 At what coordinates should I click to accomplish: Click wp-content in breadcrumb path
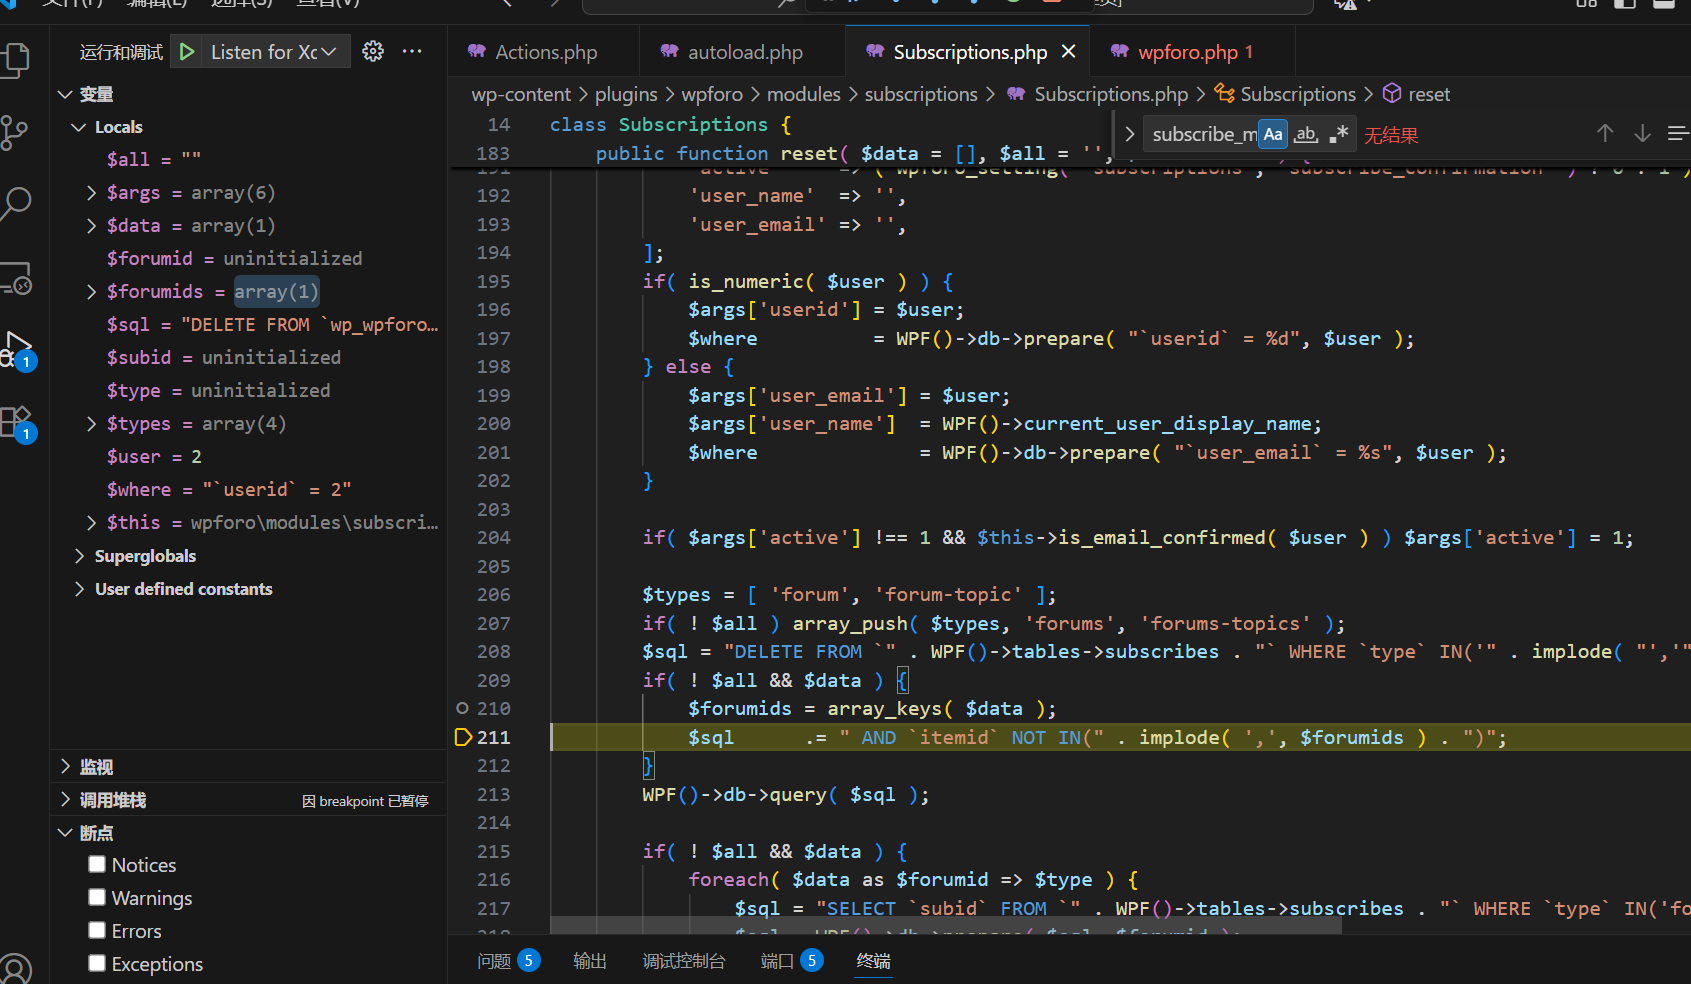(521, 94)
